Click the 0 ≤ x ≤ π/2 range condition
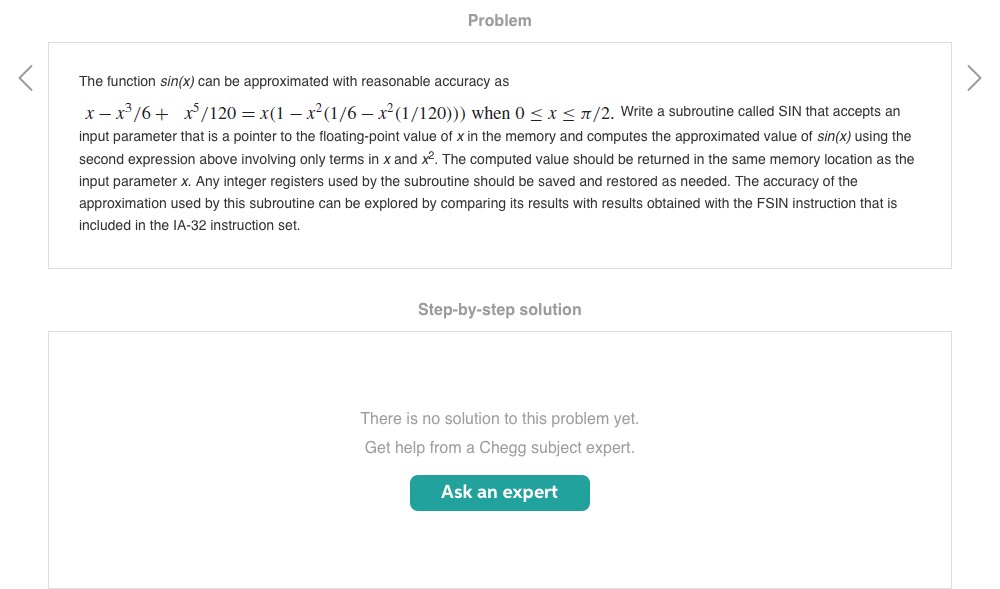This screenshot has height=589, width=1000. point(565,113)
